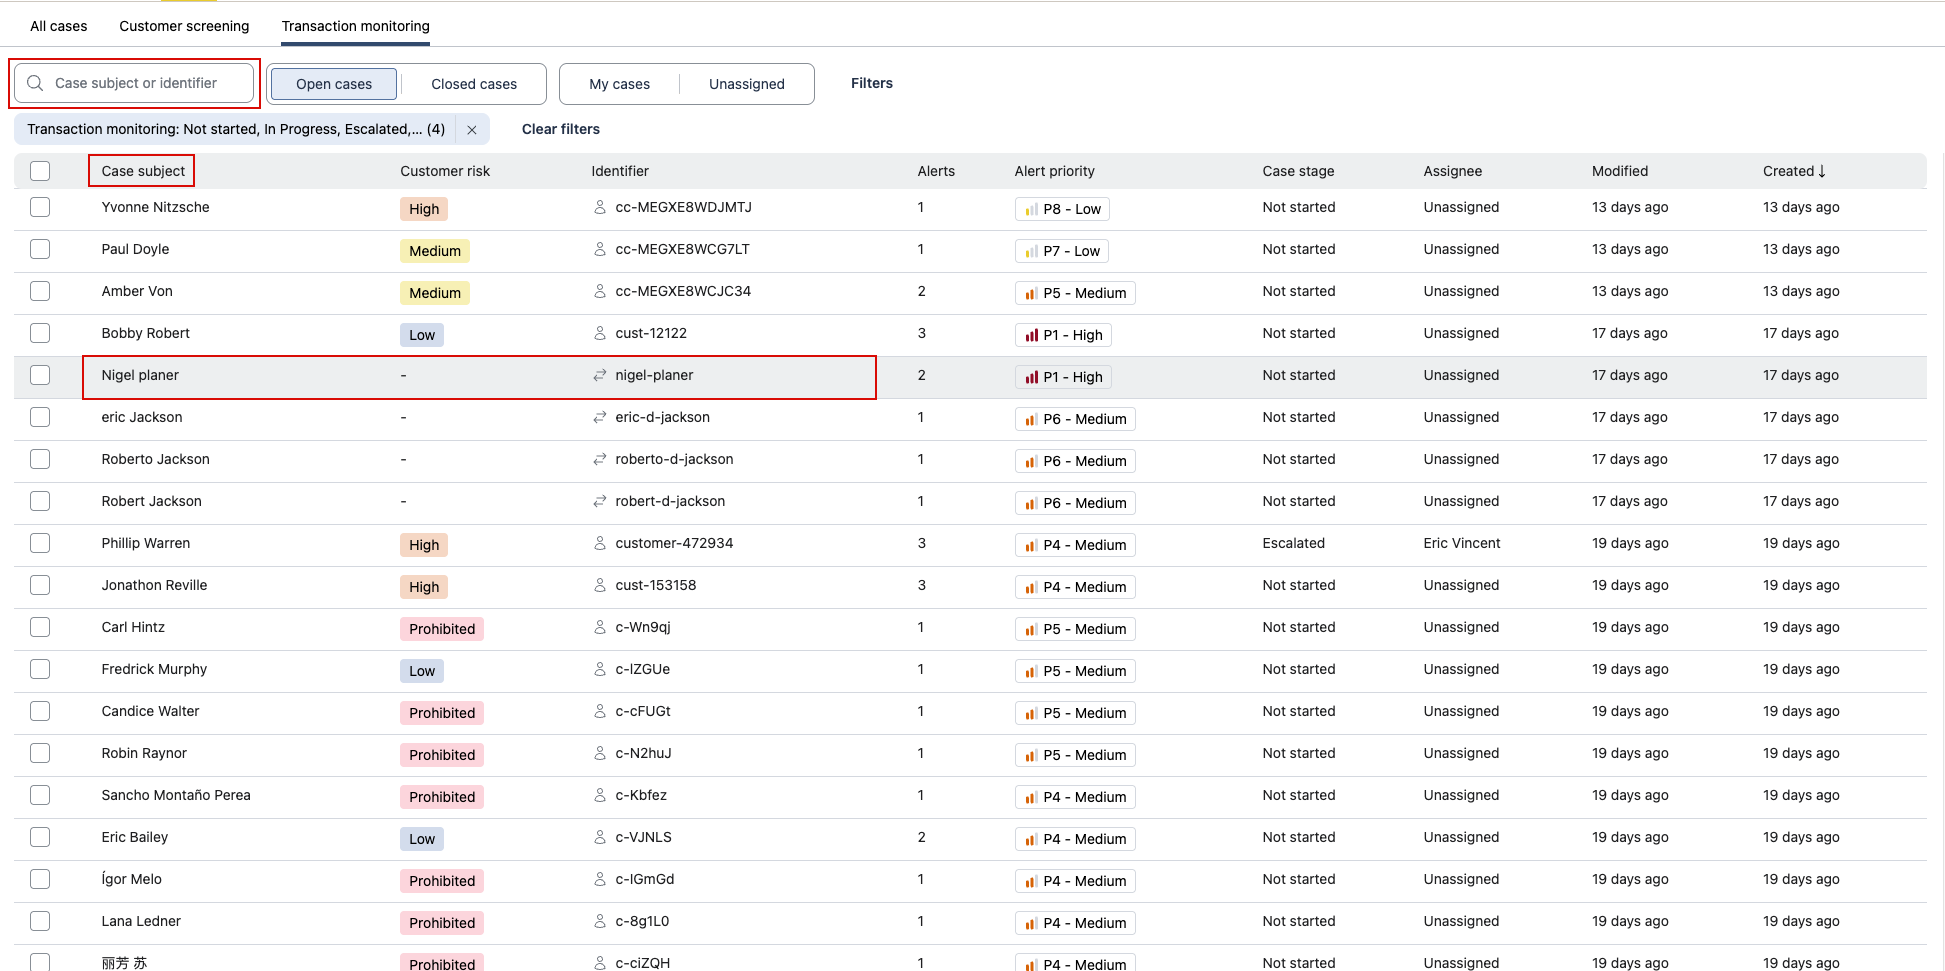
Task: Click the Clear filters link
Action: pyautogui.click(x=560, y=129)
